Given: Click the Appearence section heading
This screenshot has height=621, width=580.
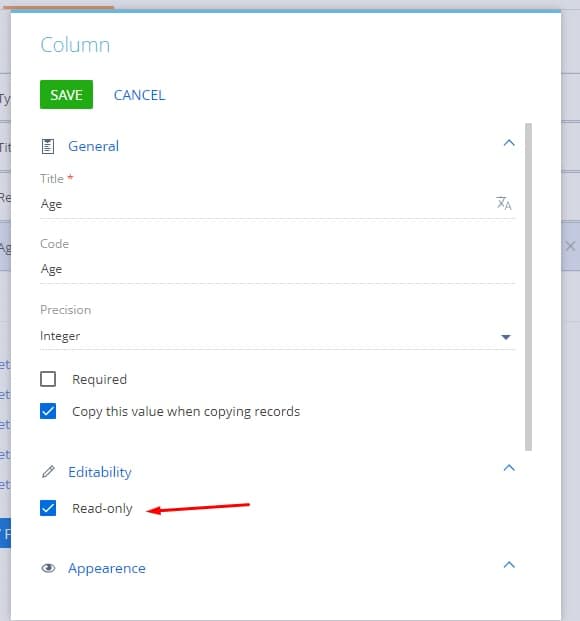Looking at the screenshot, I should coord(107,568).
